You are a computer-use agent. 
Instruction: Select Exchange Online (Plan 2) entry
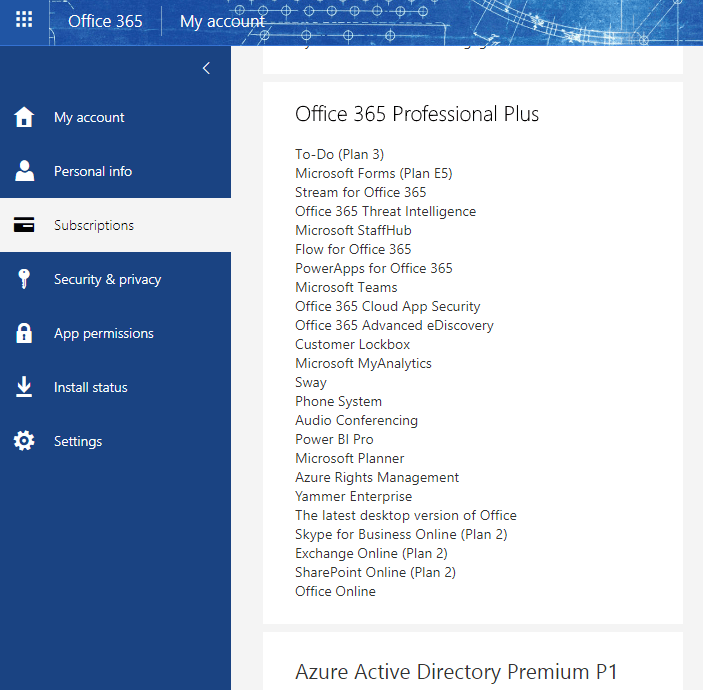[371, 553]
